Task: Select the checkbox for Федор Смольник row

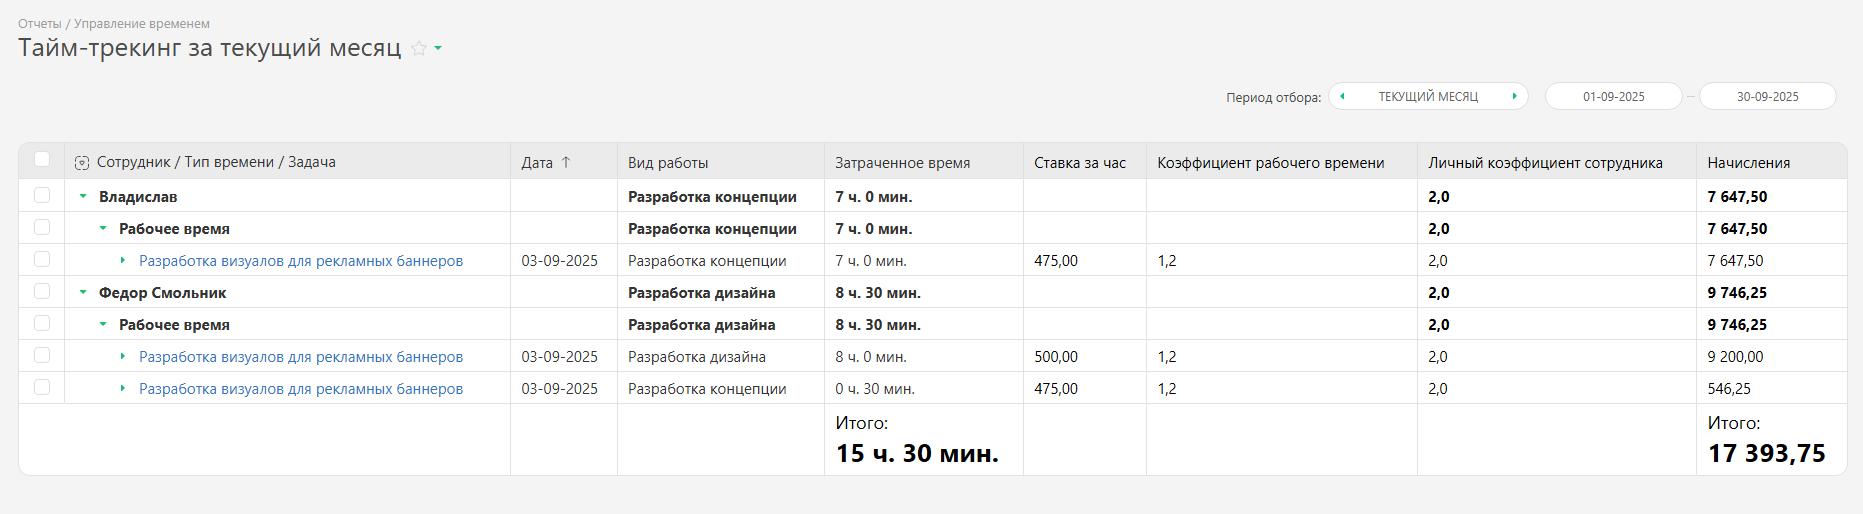Action: point(42,292)
